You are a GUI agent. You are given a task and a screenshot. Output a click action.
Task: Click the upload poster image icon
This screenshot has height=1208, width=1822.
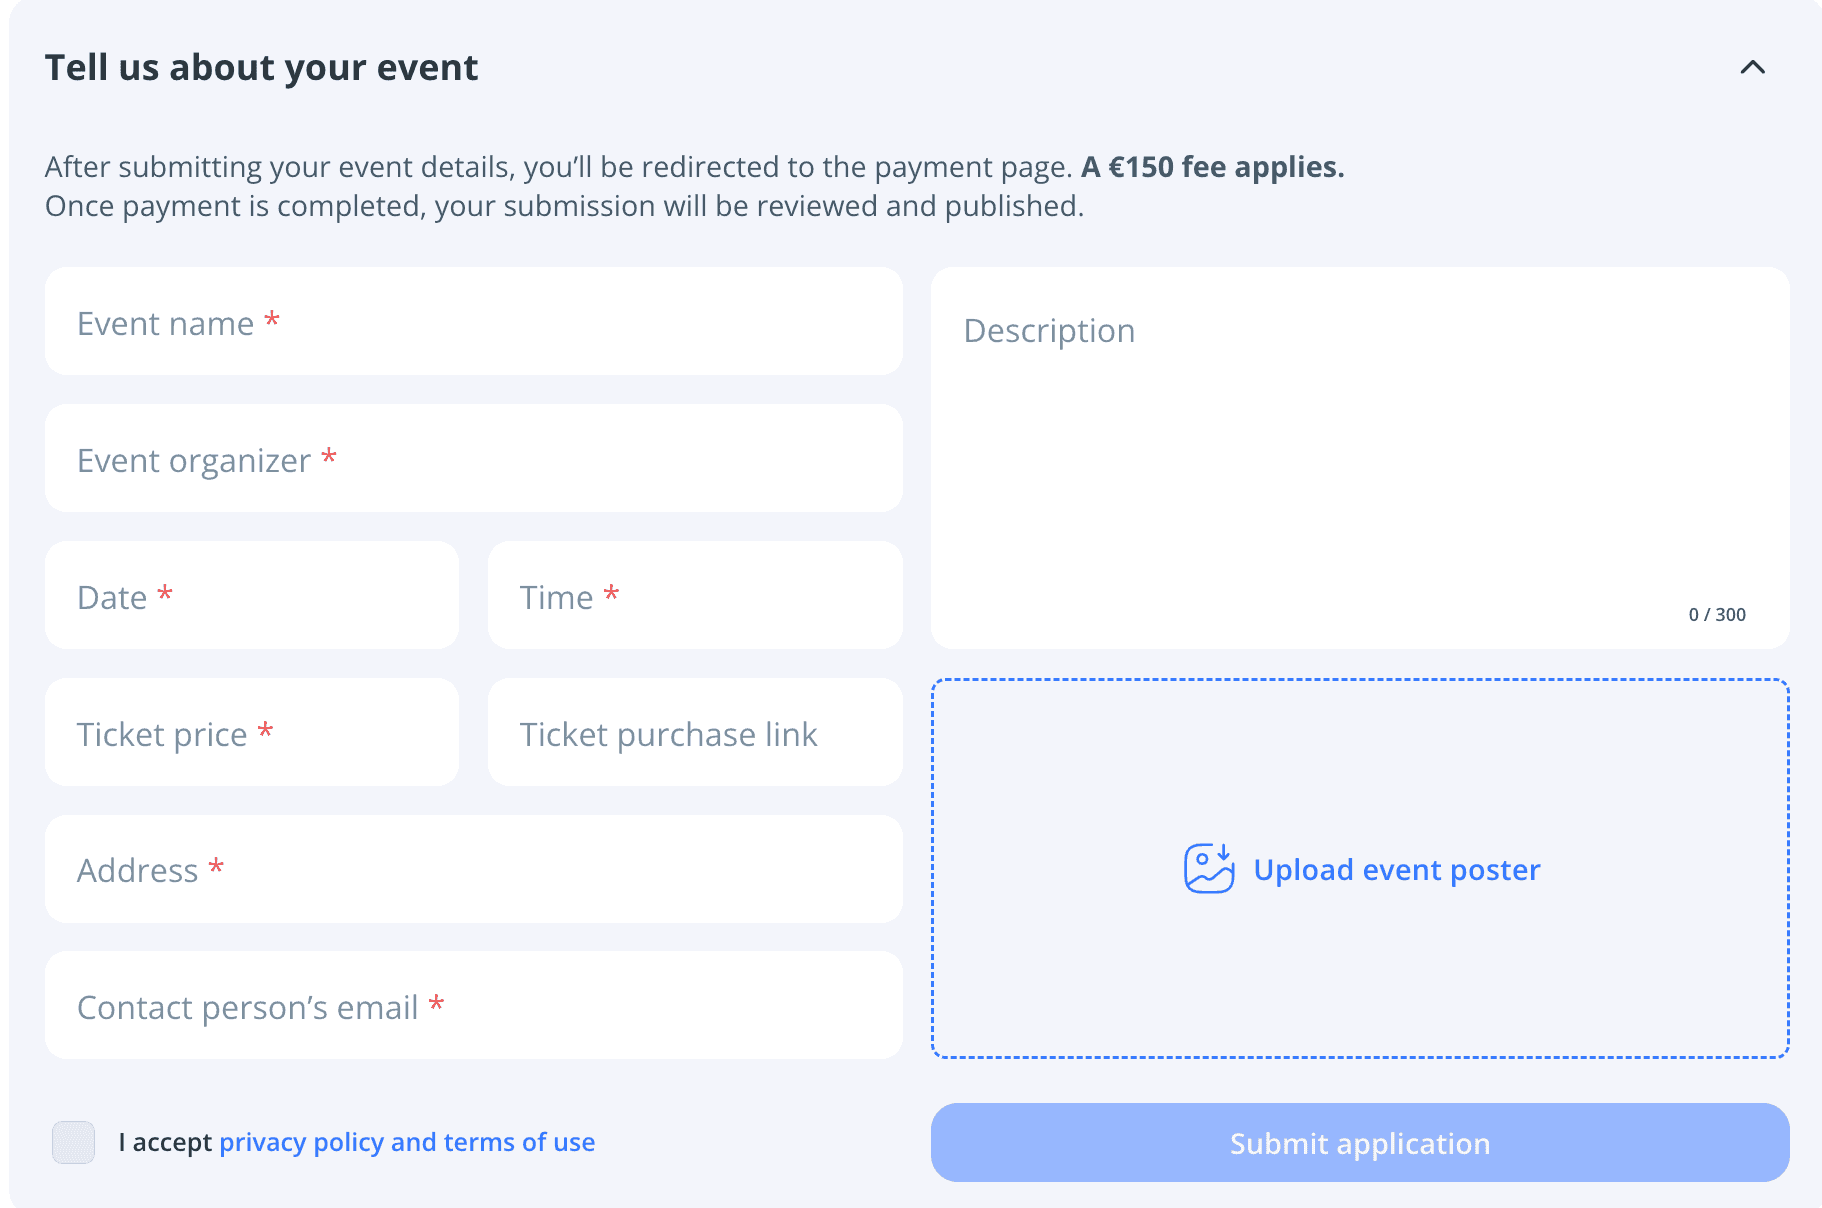pyautogui.click(x=1209, y=868)
